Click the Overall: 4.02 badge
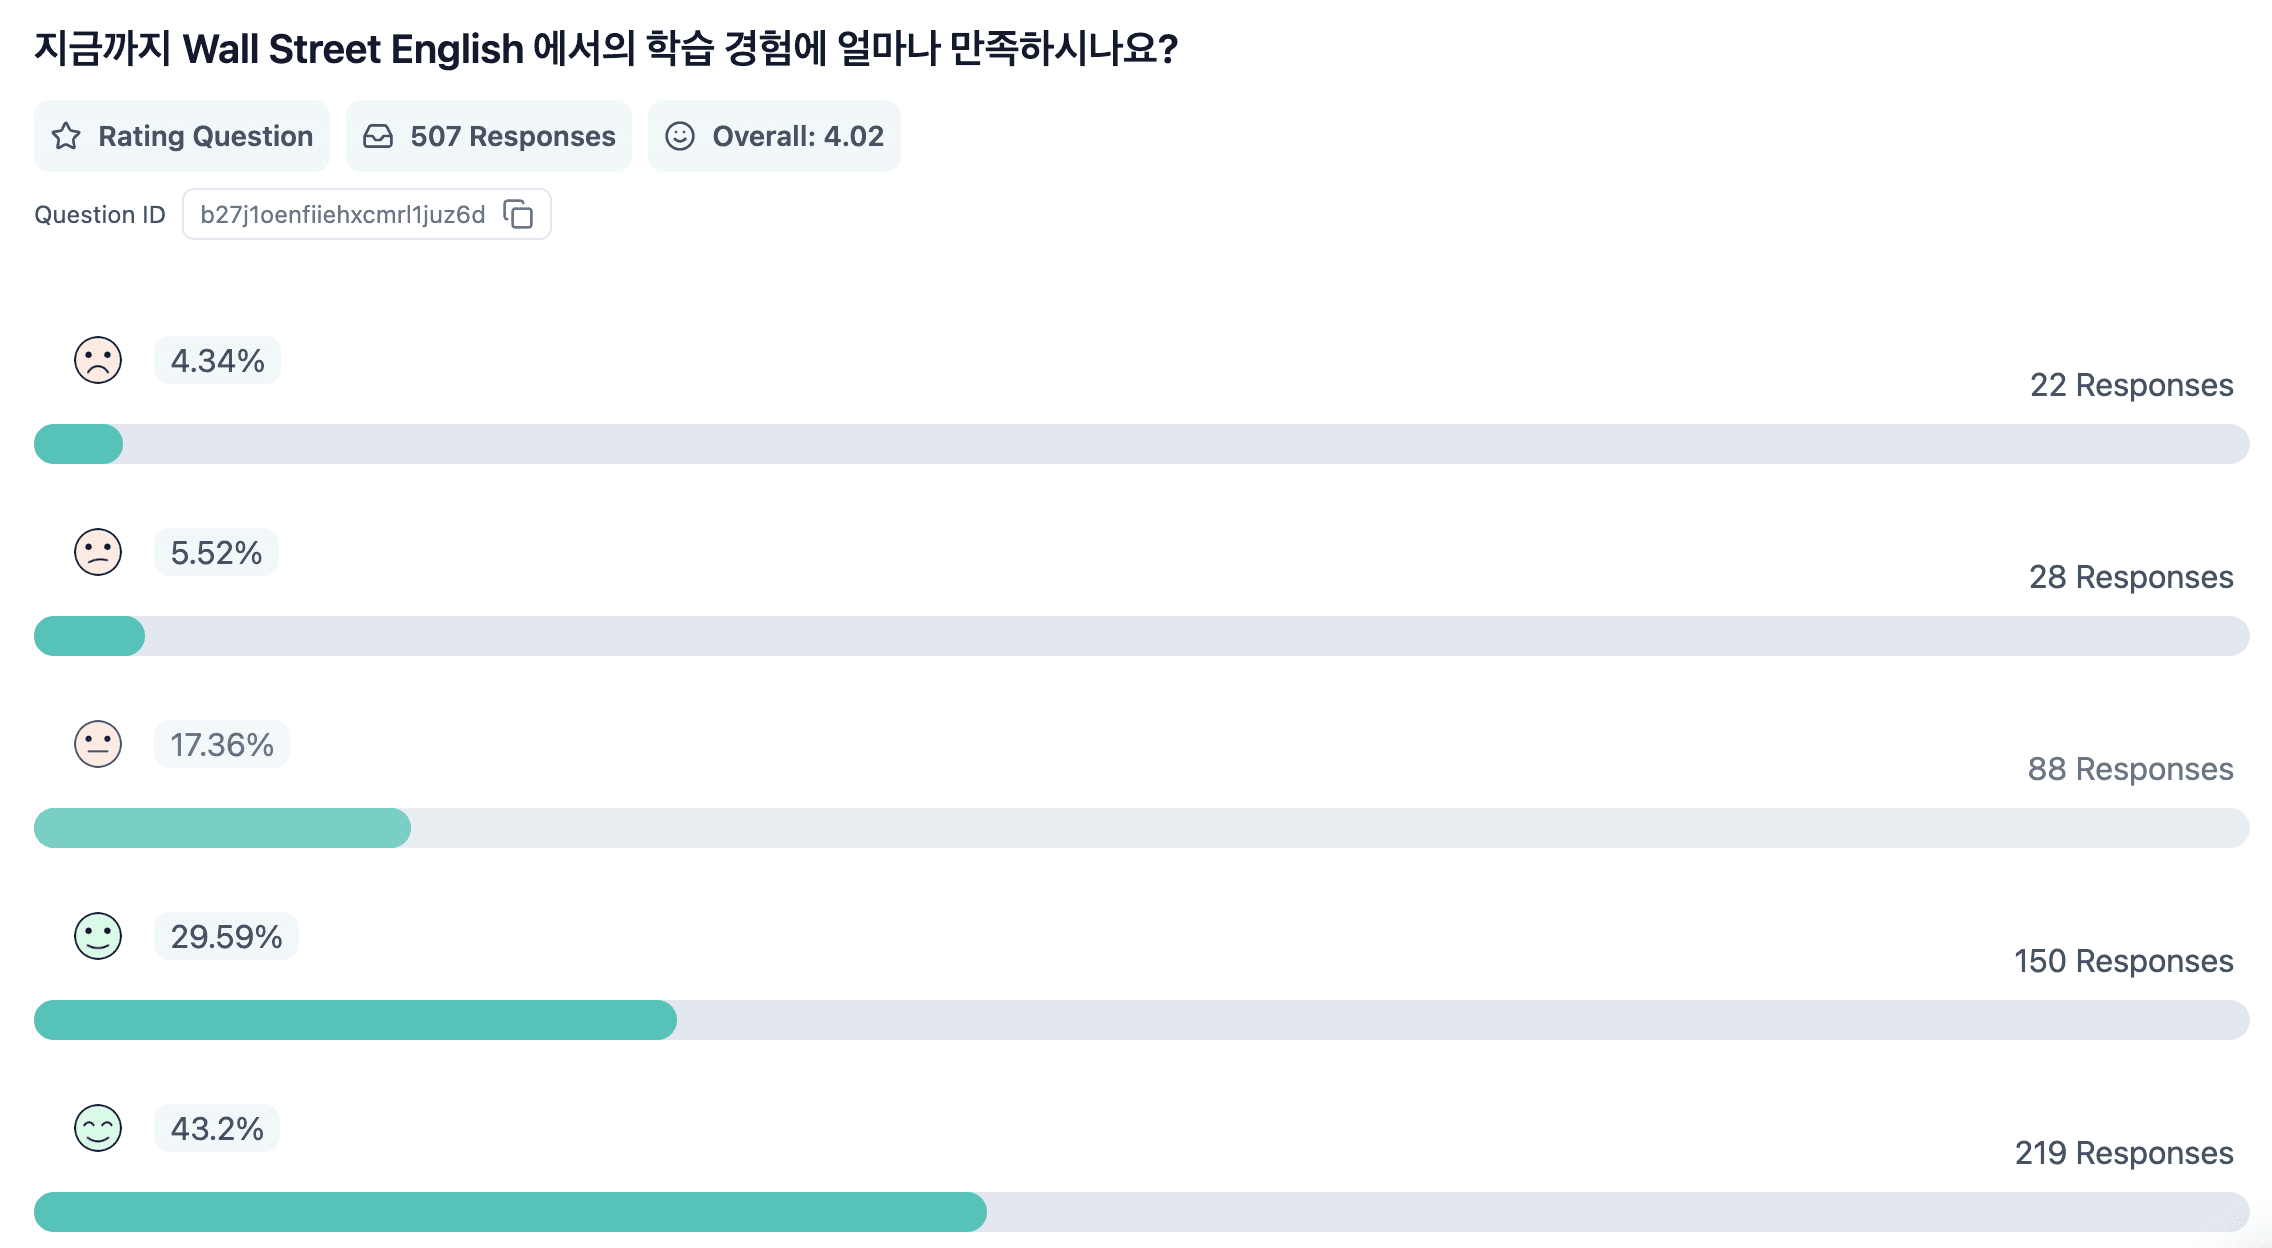 tap(774, 136)
